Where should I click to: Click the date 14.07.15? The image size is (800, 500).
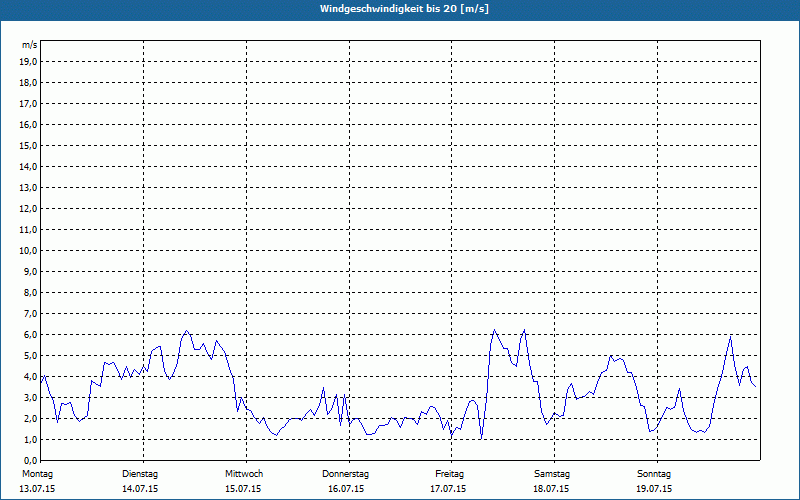coord(140,489)
